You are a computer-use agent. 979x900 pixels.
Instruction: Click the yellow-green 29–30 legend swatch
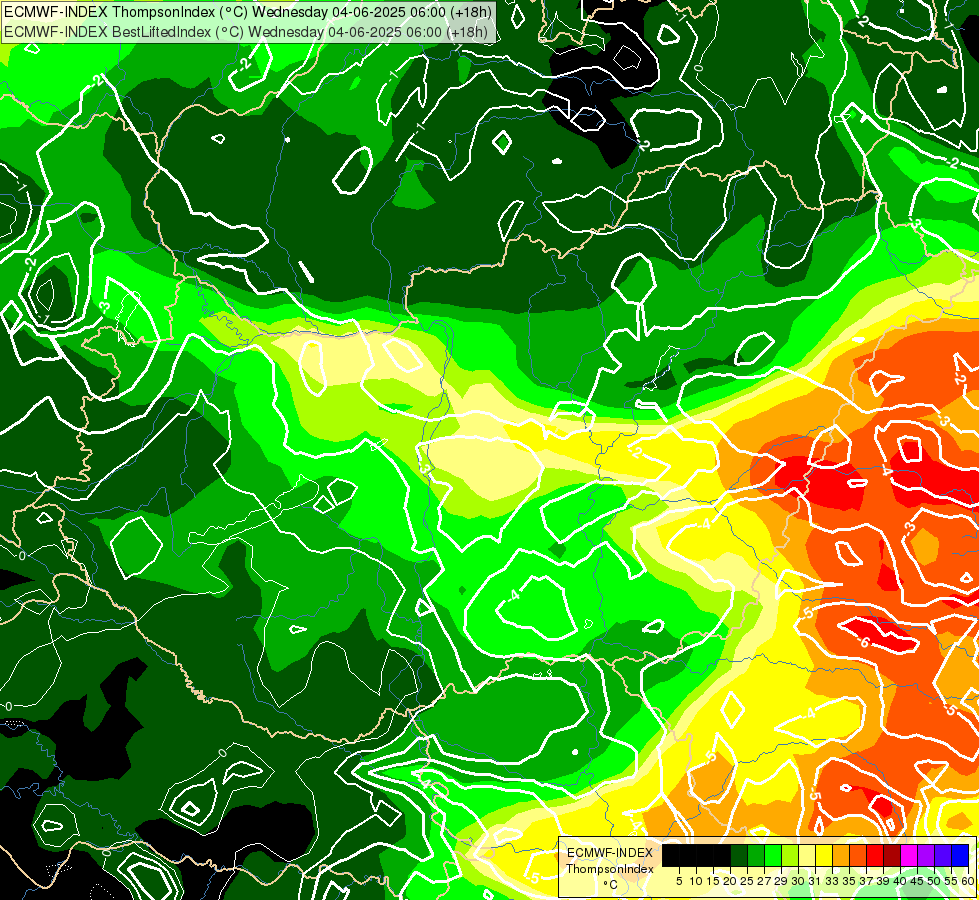click(790, 855)
